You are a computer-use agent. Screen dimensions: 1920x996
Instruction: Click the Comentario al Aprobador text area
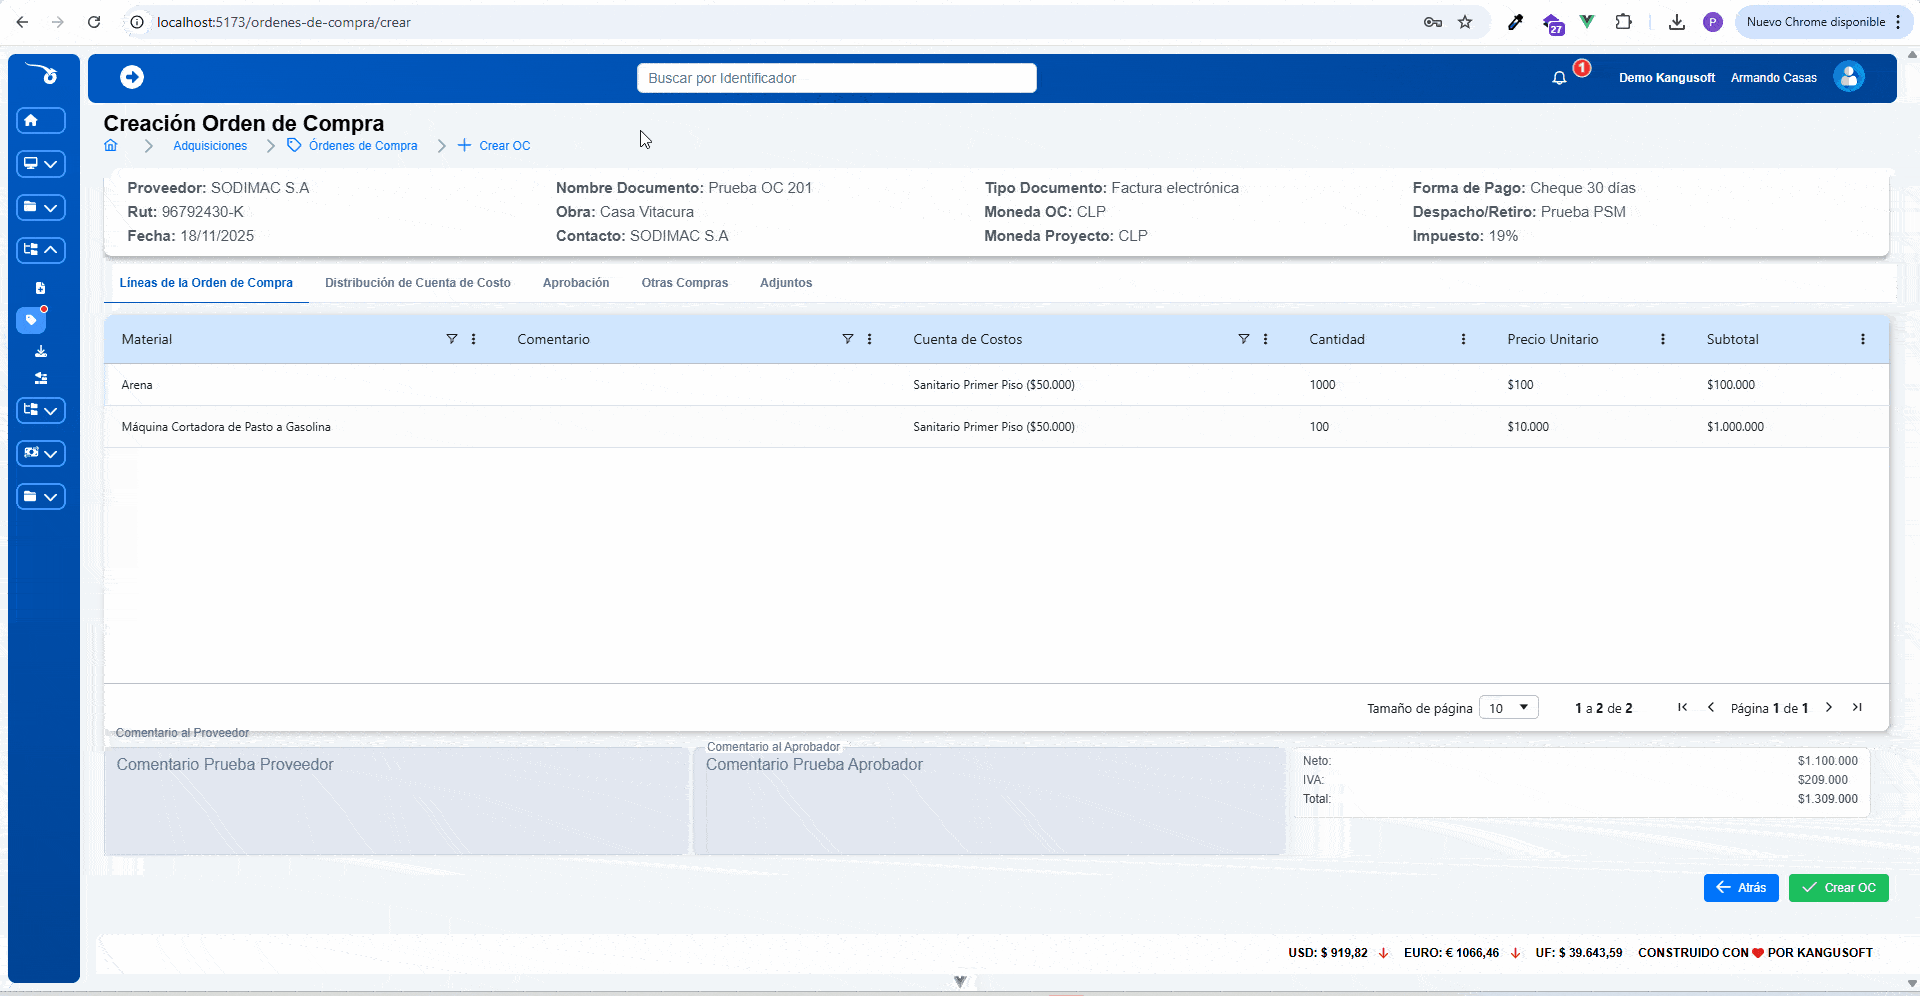[x=990, y=801]
